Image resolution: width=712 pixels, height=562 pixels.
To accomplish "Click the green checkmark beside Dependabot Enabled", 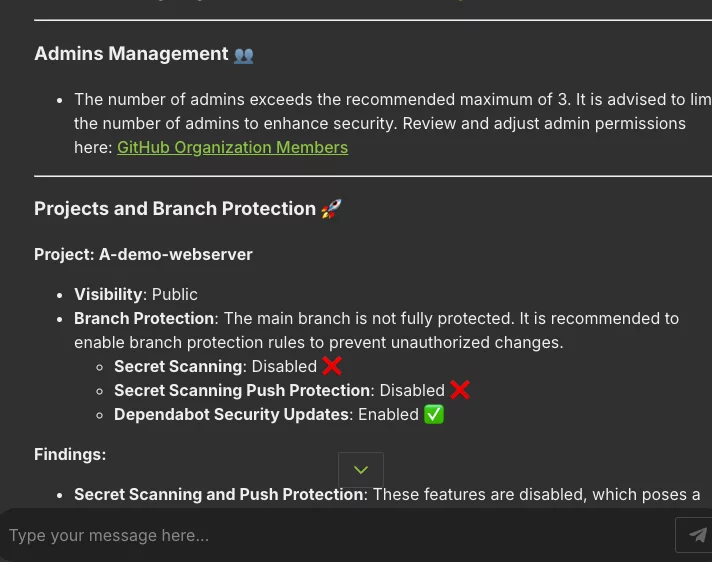I will click(434, 414).
